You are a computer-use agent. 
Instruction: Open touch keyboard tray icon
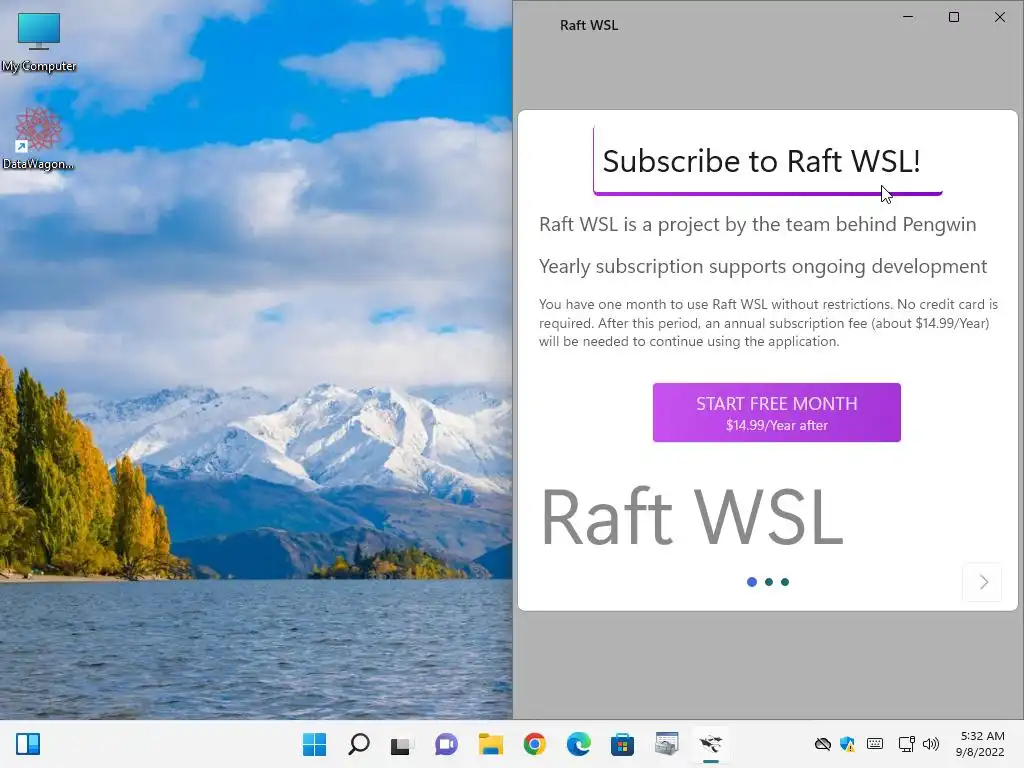click(875, 744)
